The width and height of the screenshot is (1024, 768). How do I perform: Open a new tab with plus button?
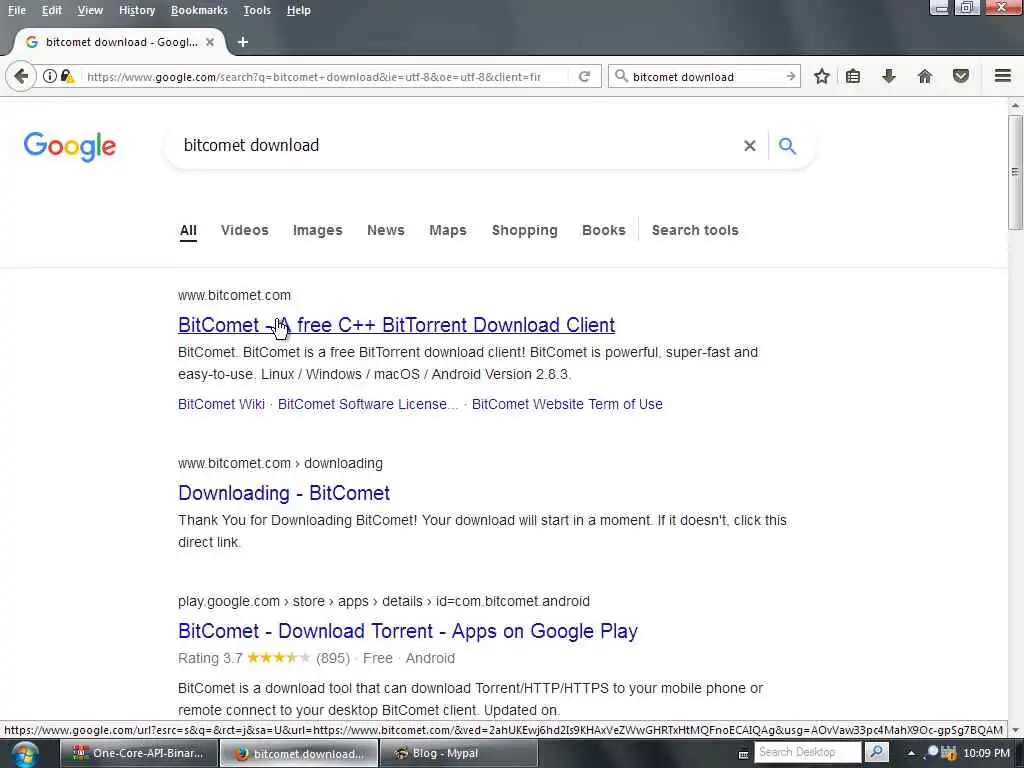point(243,42)
